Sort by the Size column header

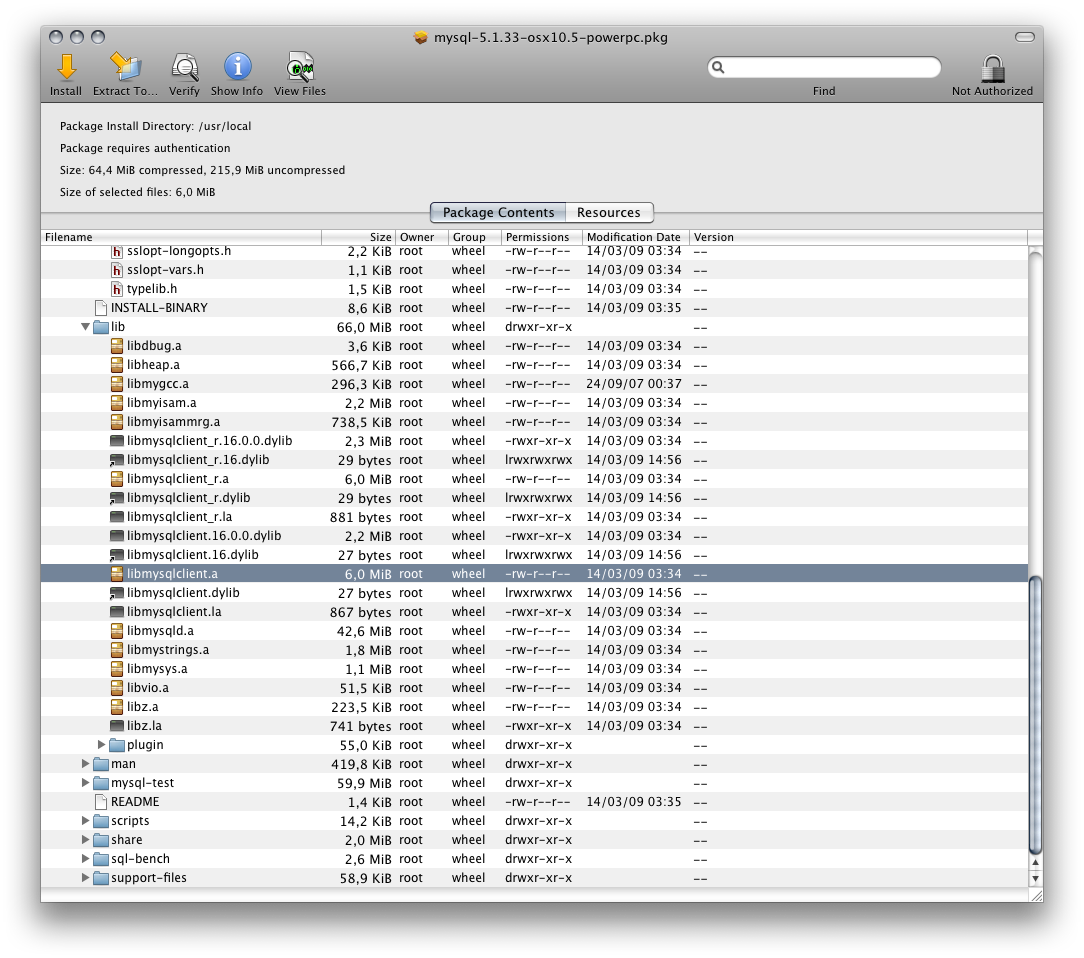(x=358, y=237)
